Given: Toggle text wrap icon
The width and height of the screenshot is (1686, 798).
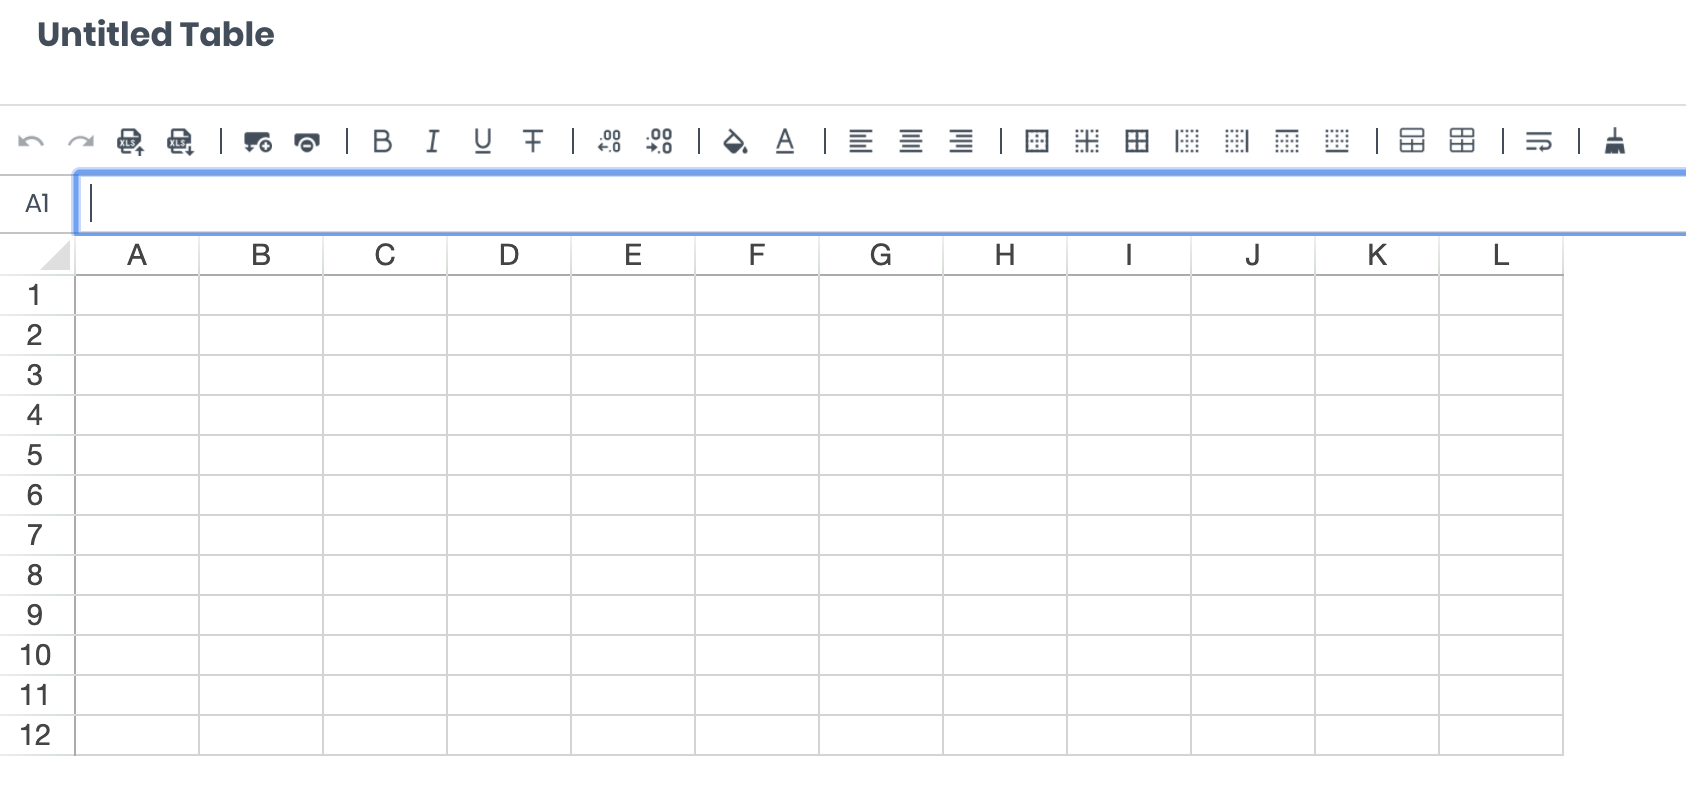Looking at the screenshot, I should [1539, 141].
